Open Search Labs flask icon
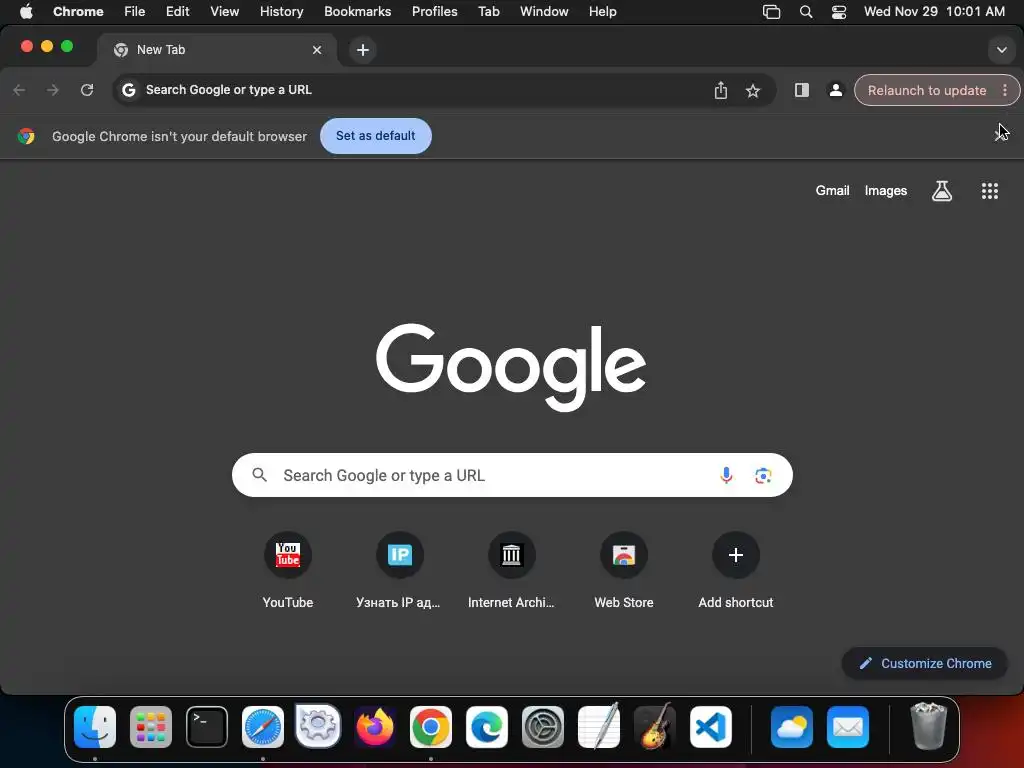The height and width of the screenshot is (768, 1024). (x=942, y=191)
